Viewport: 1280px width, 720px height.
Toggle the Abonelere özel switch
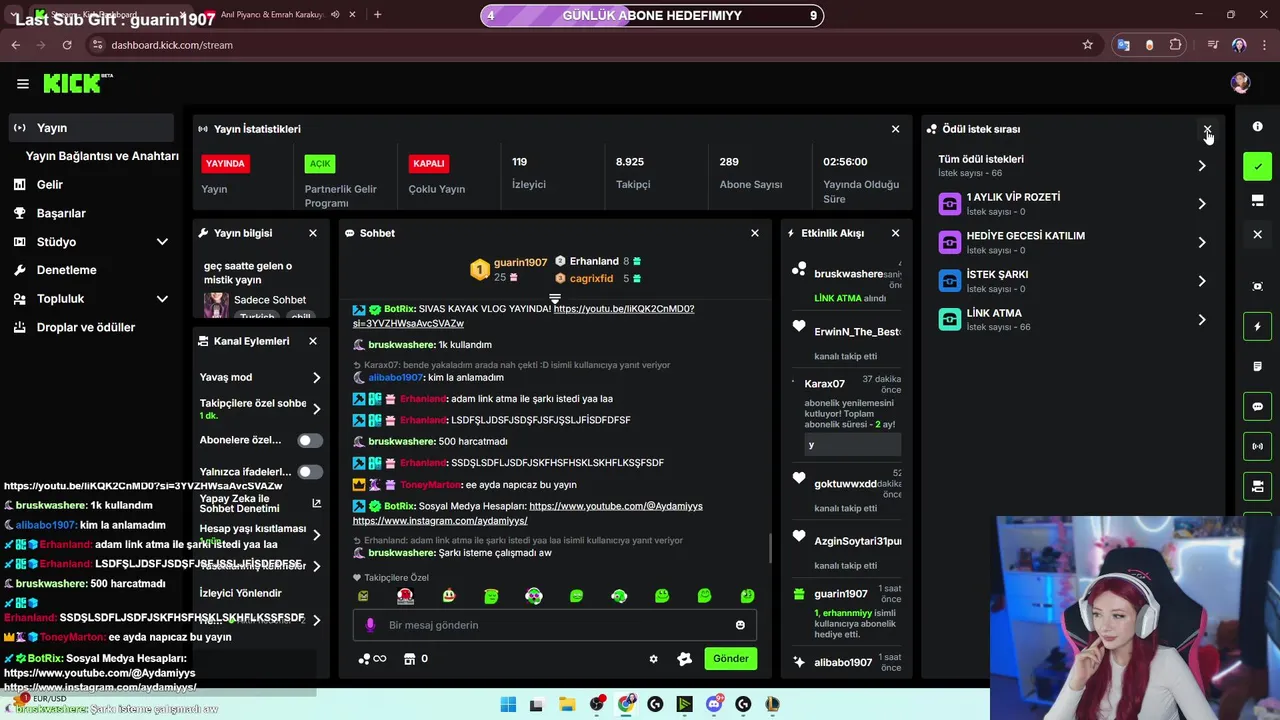[x=310, y=440]
